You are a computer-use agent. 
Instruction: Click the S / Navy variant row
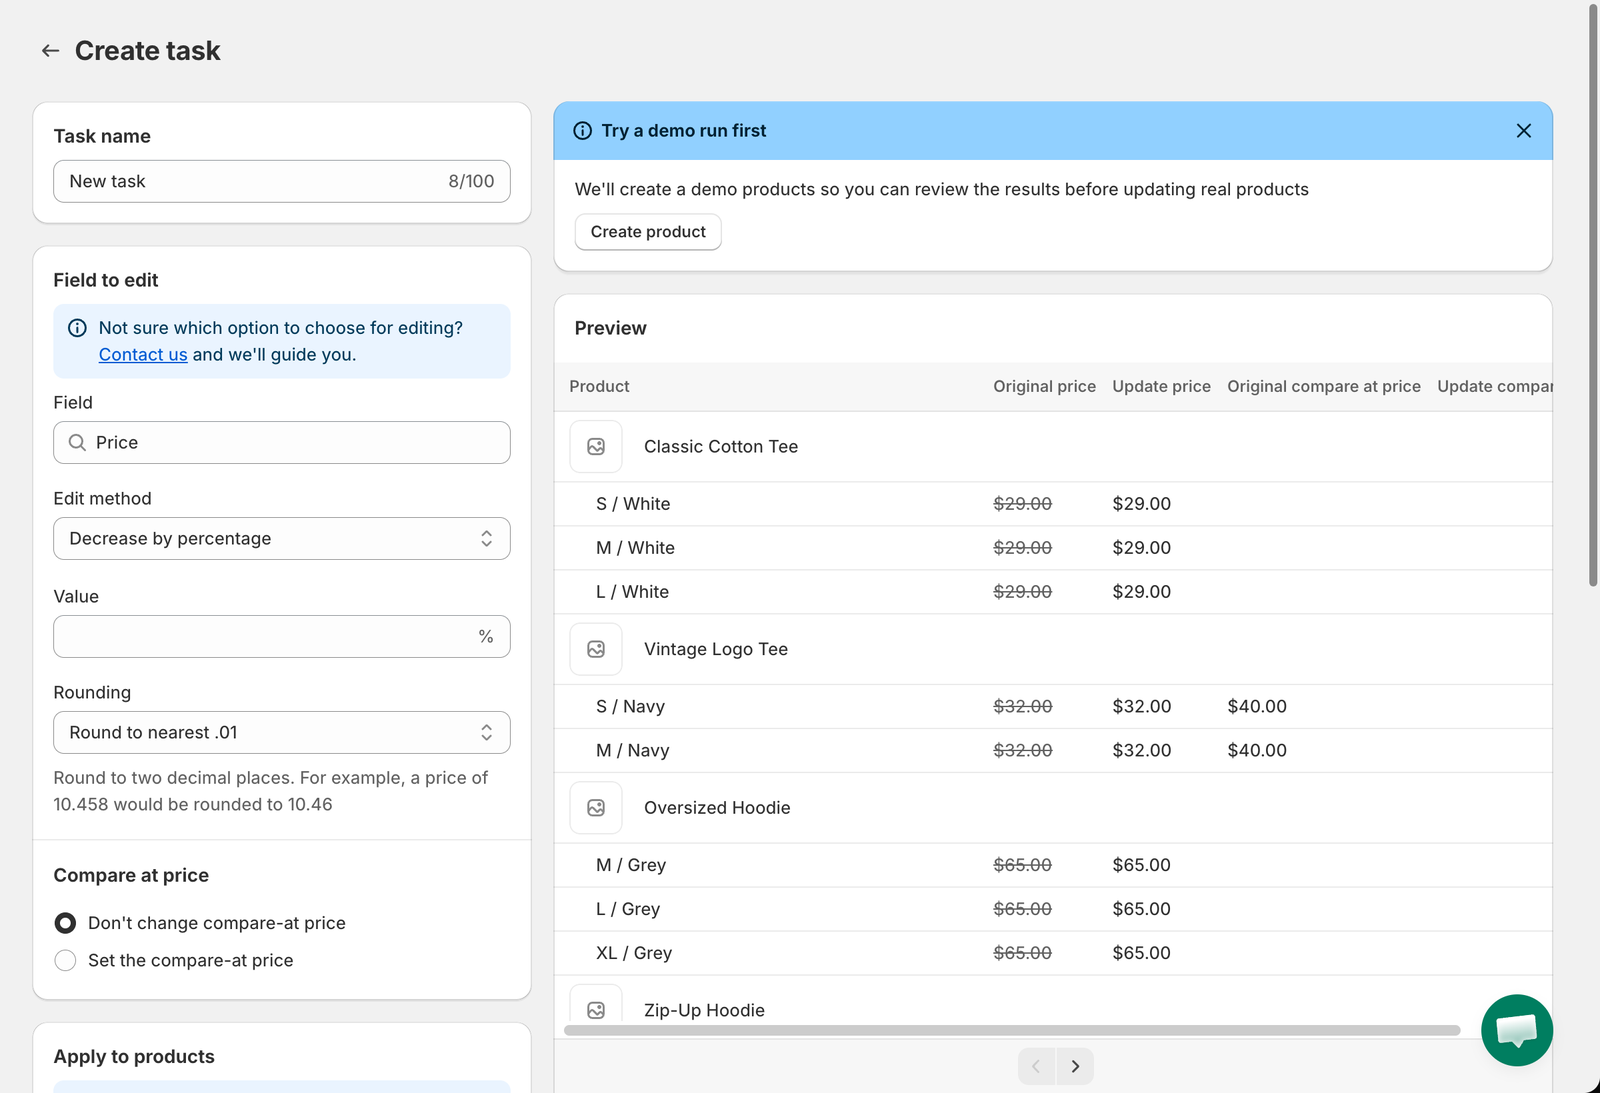point(1053,707)
